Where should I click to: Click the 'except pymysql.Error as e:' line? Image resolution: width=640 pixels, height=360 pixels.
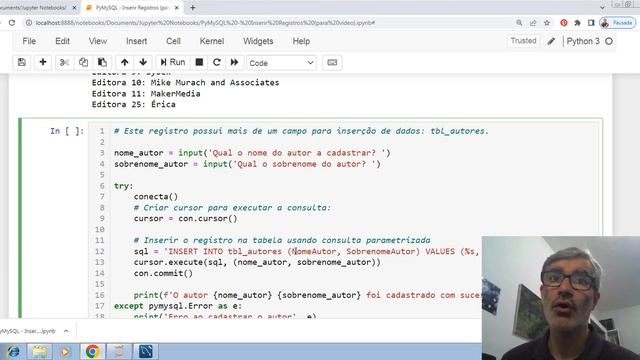pos(178,306)
